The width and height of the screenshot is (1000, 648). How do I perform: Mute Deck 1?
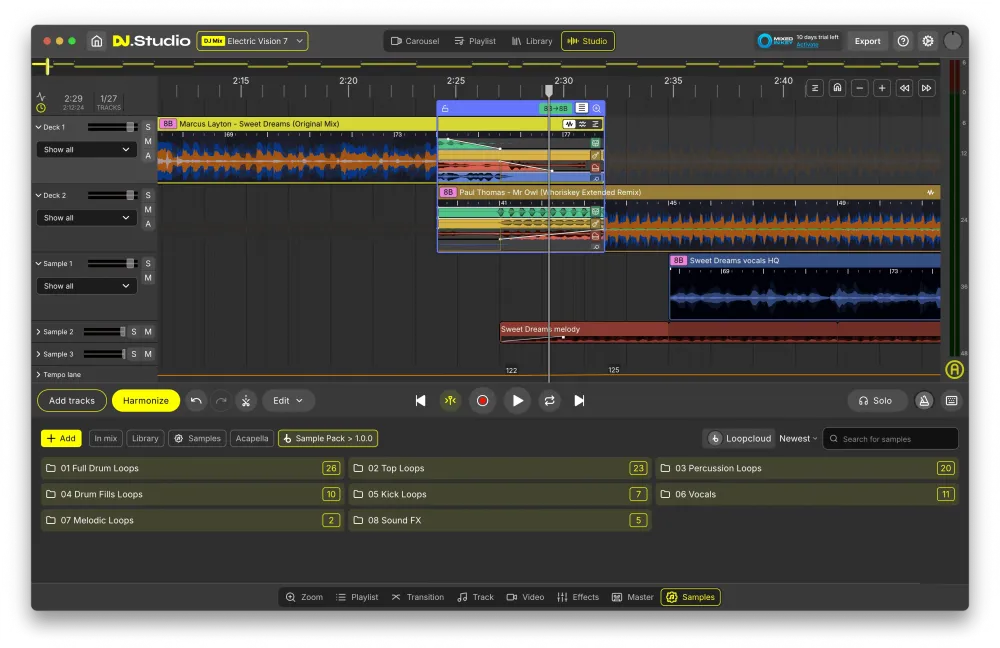[148, 142]
